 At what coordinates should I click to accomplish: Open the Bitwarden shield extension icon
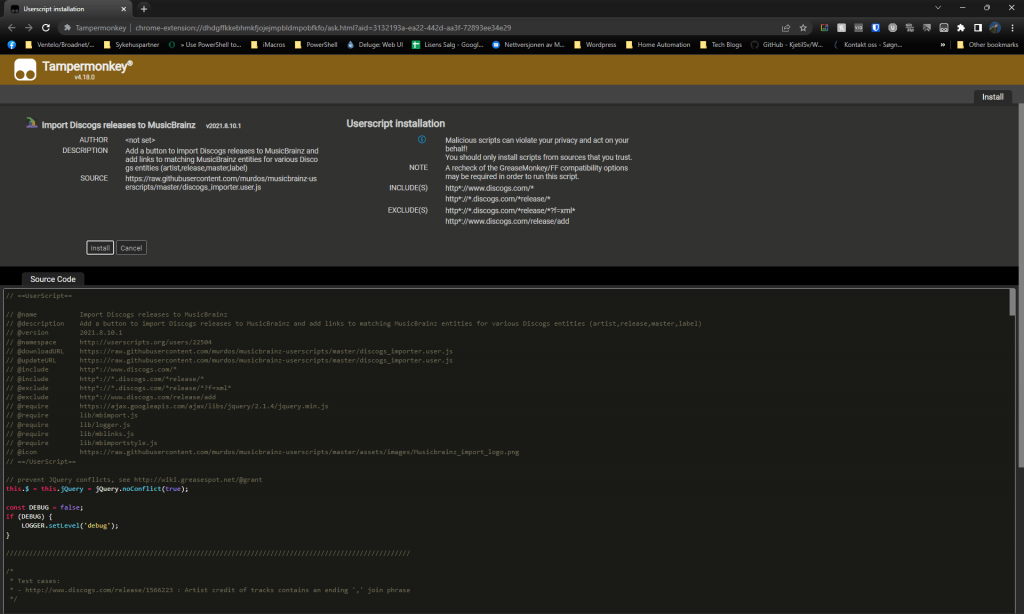[x=876, y=27]
